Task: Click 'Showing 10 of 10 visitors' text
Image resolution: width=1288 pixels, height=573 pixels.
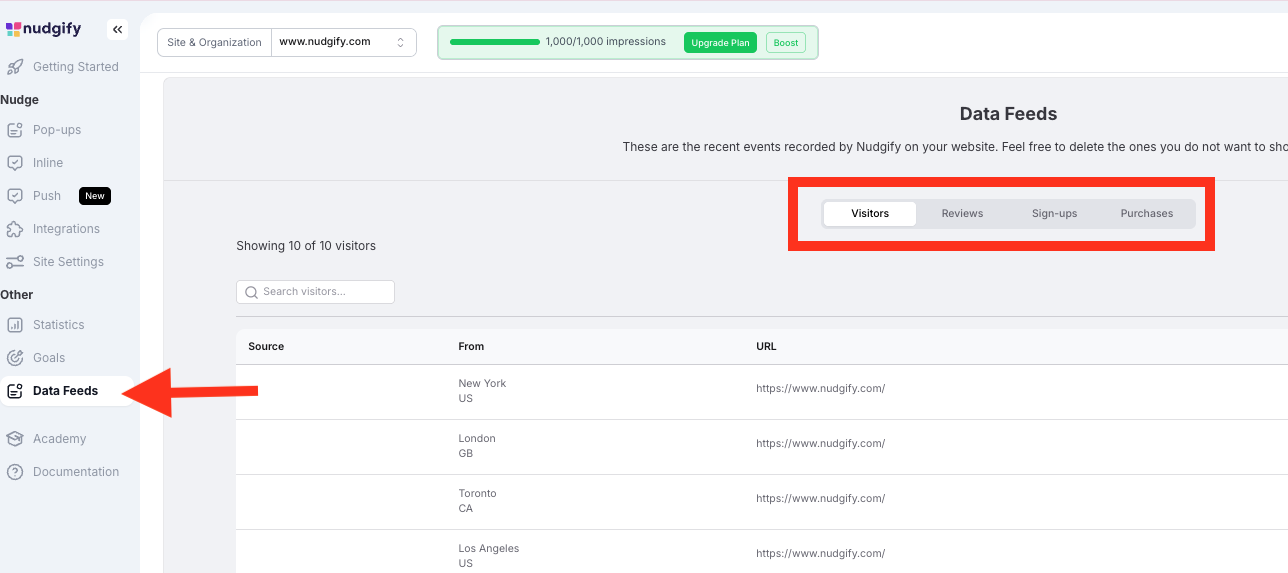Action: coord(306,246)
